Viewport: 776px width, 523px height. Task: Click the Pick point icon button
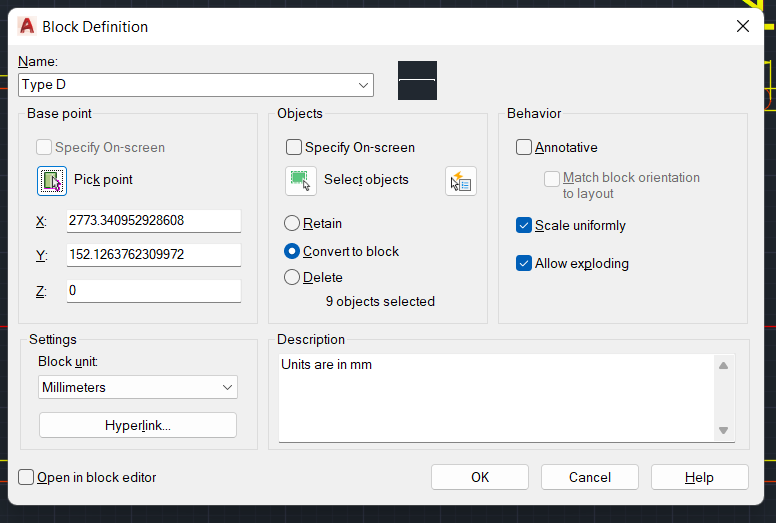coord(52,181)
